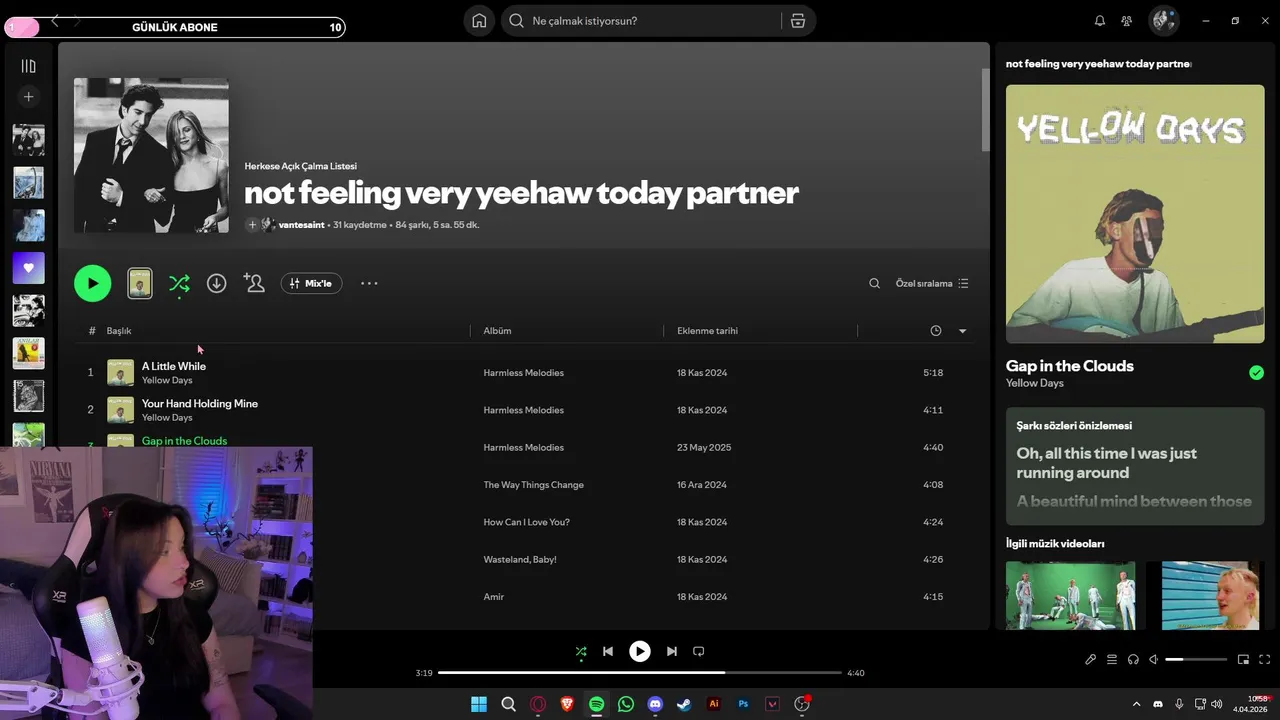Mute the volume speaker icon

point(1153,660)
